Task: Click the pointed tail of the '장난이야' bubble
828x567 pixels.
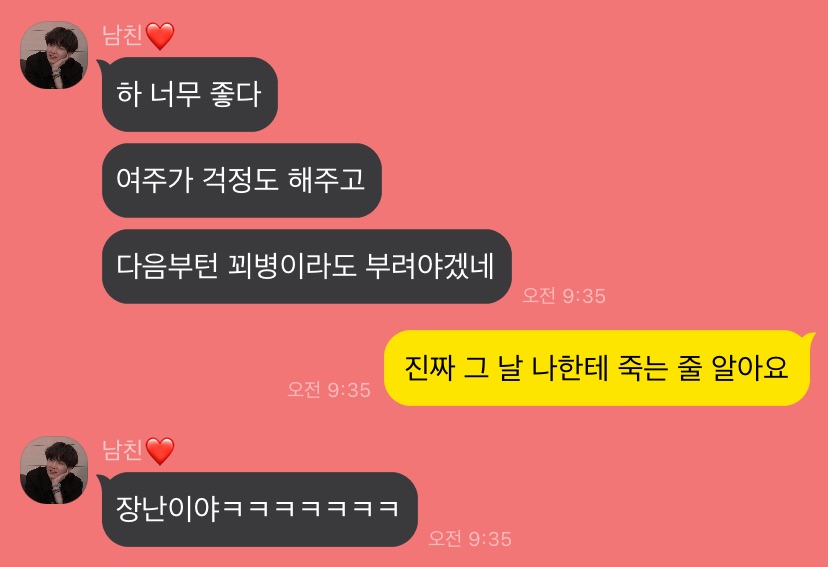Action: coord(102,480)
